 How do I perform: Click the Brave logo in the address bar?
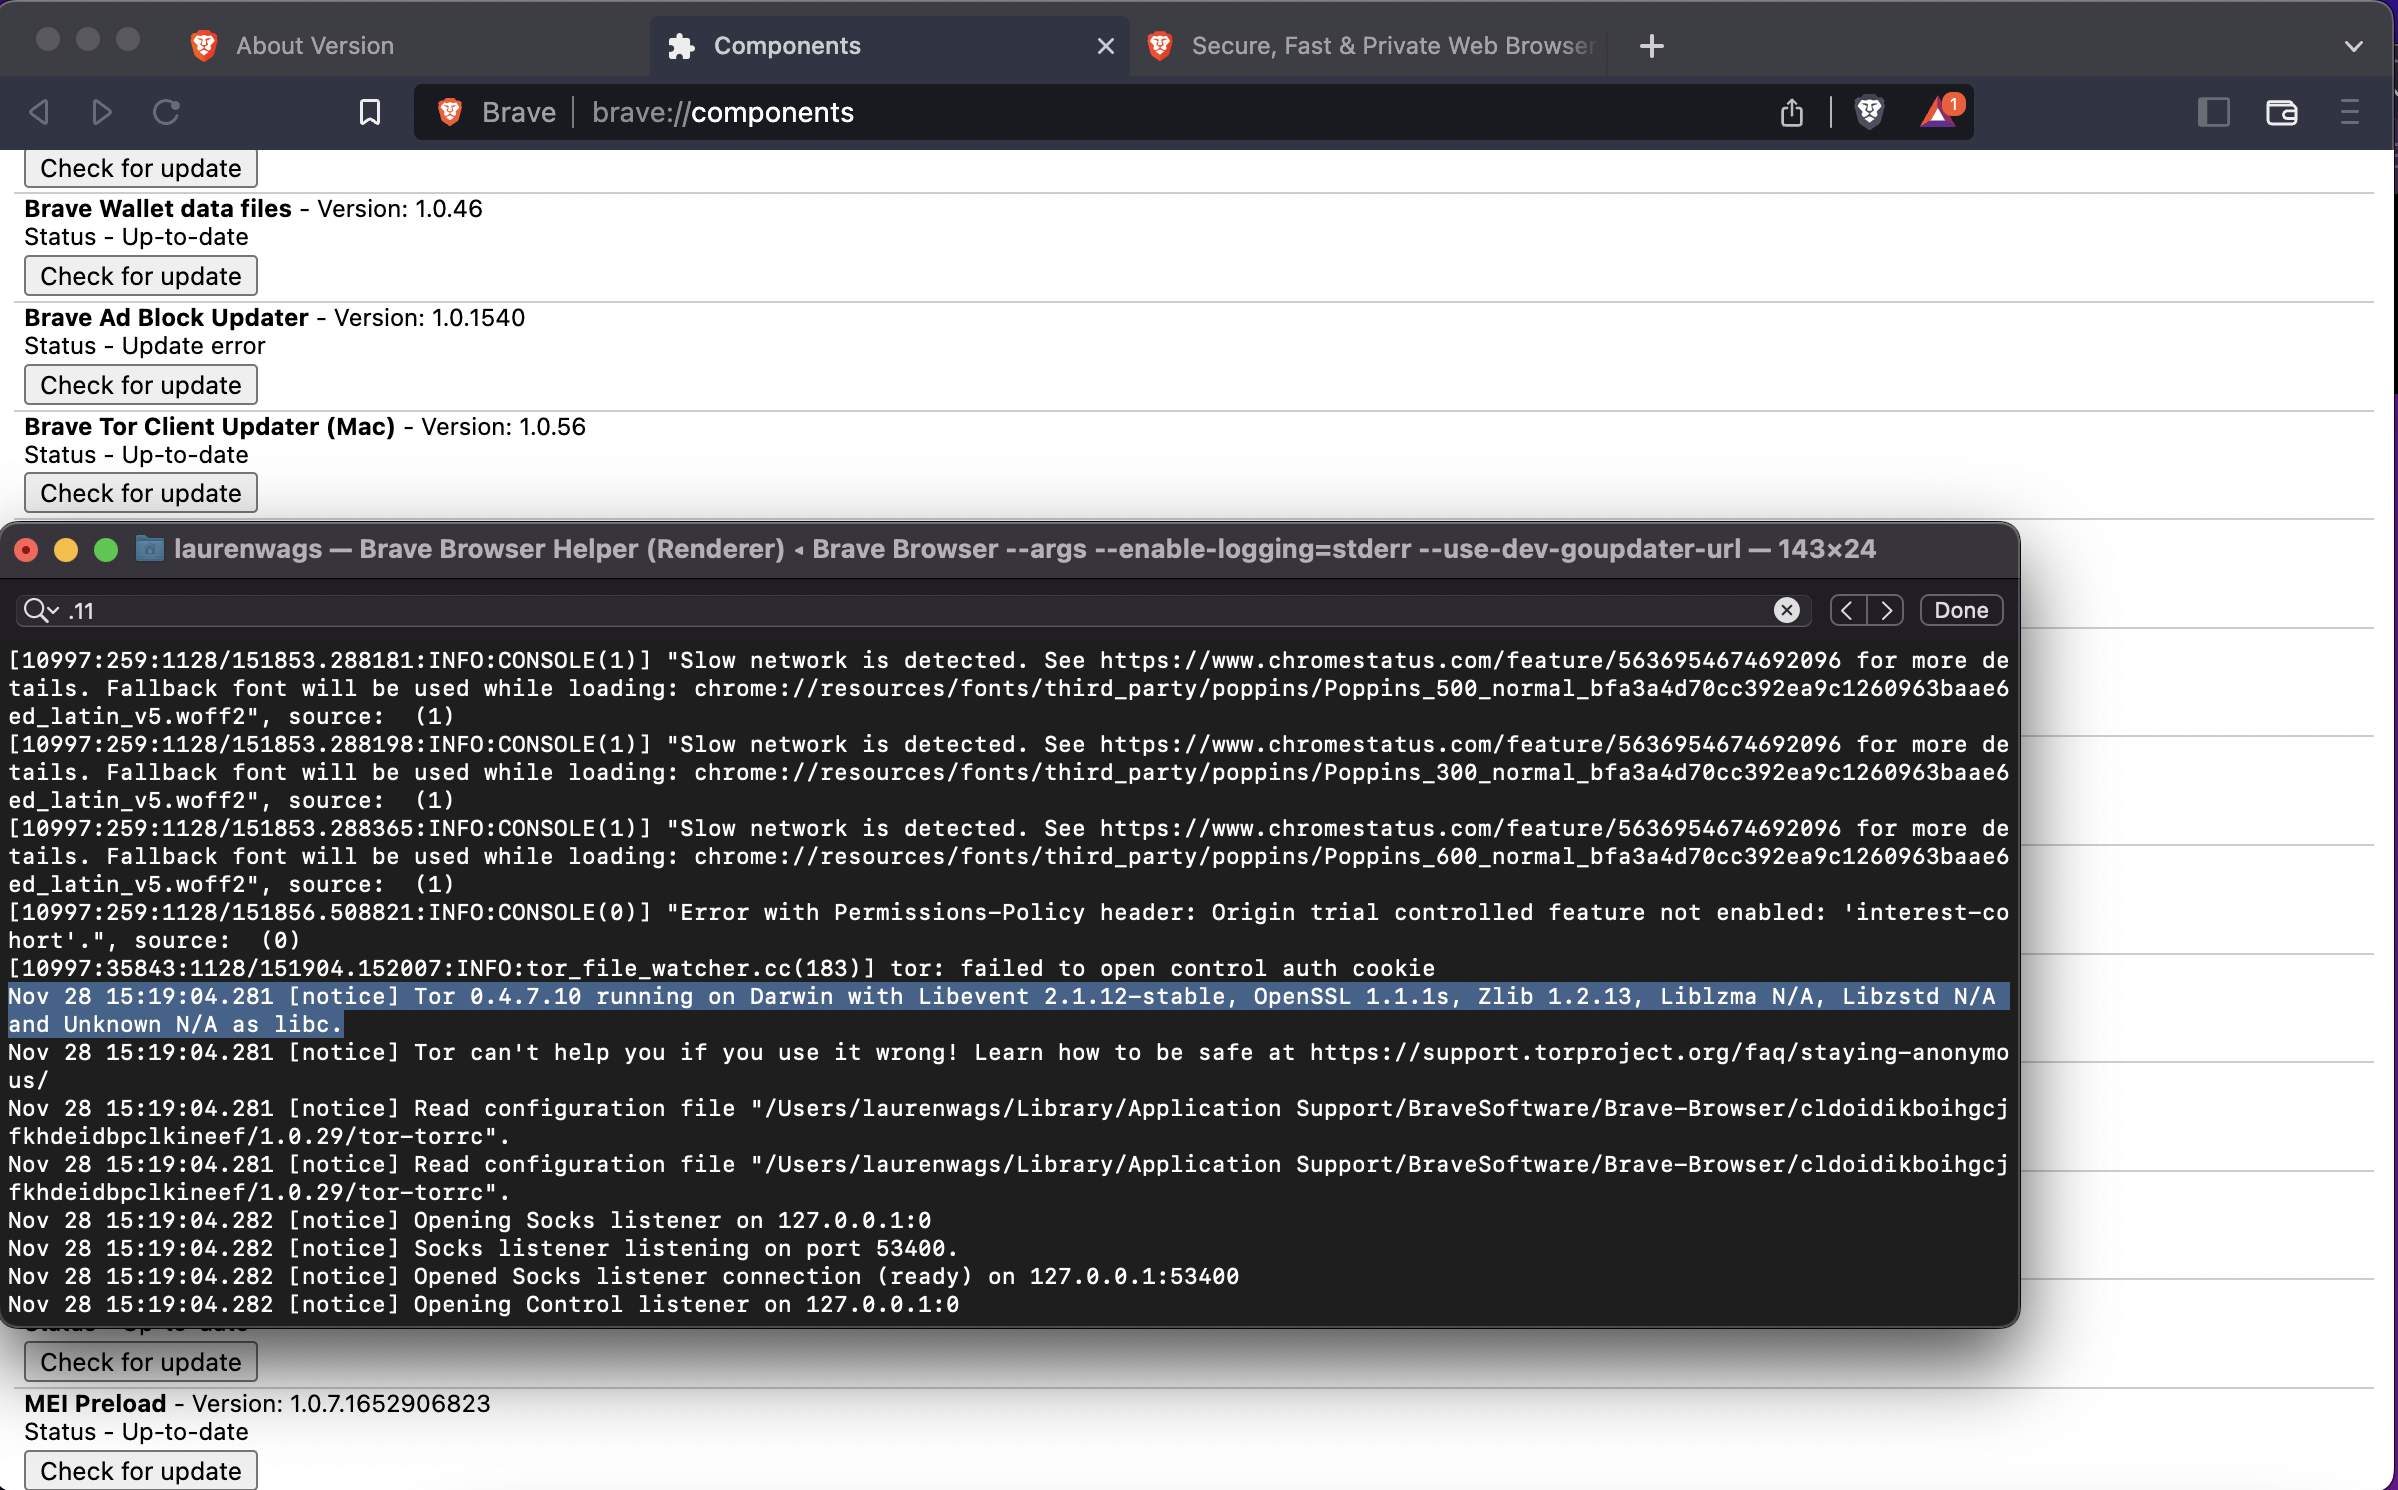(x=450, y=112)
